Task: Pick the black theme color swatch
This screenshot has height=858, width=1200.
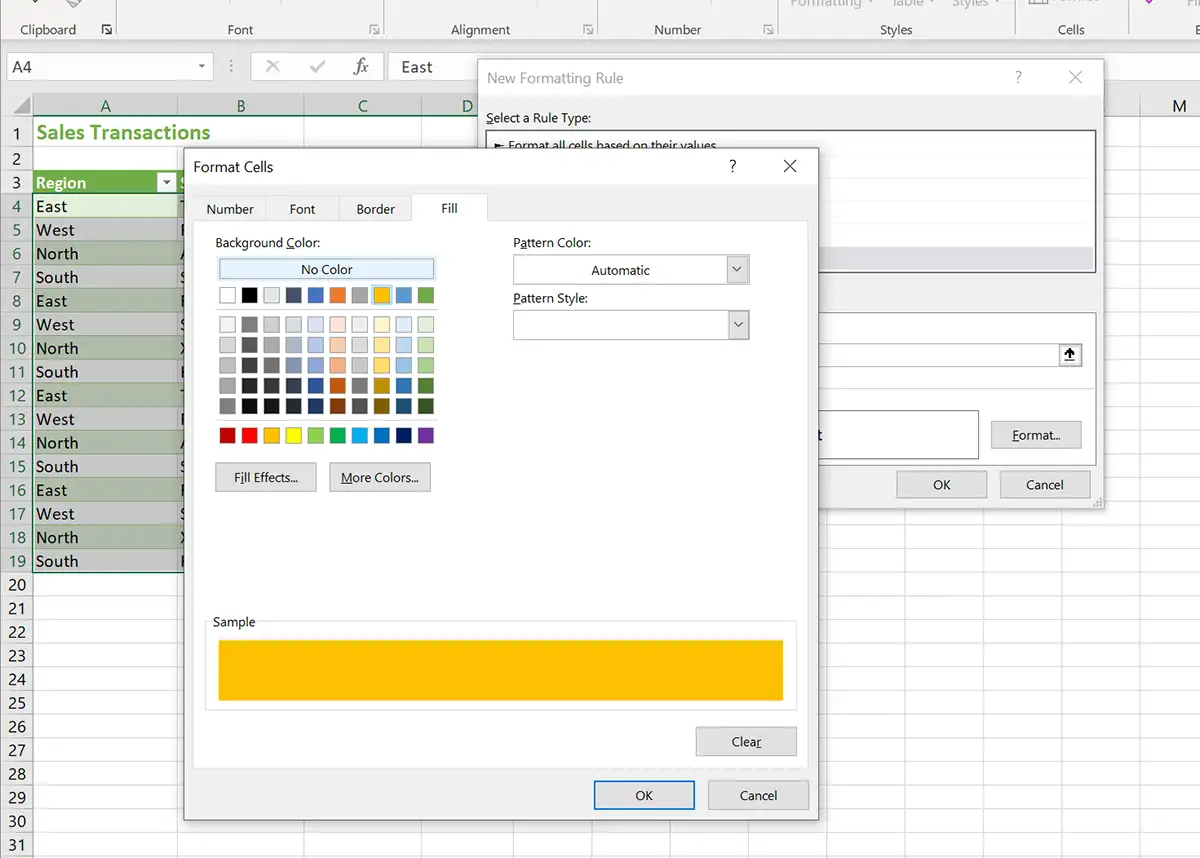Action: pyautogui.click(x=250, y=295)
